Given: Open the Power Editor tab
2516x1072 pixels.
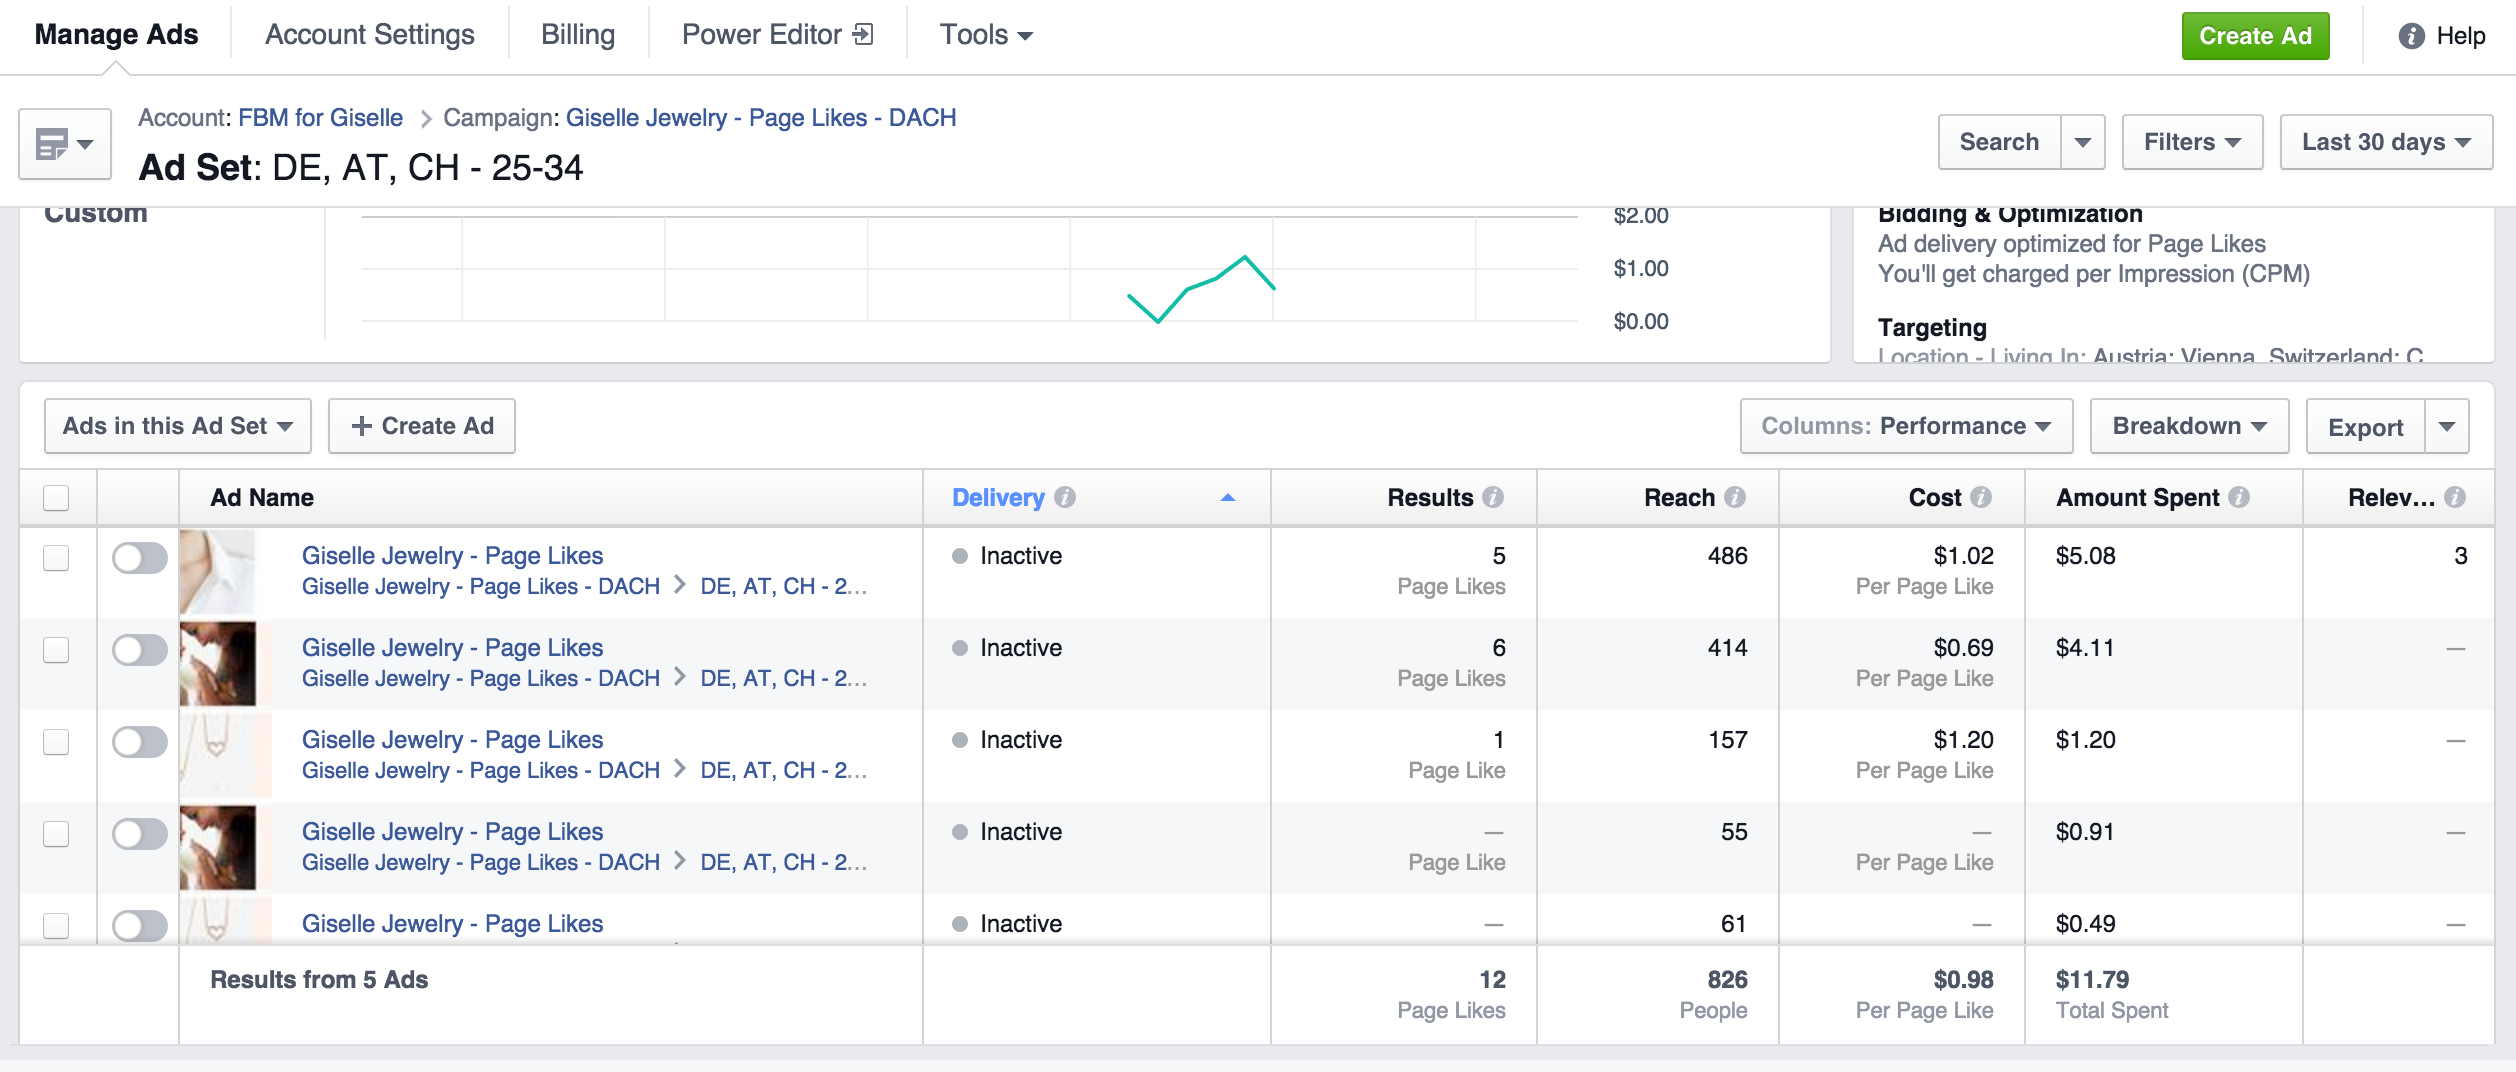Looking at the screenshot, I should pos(777,35).
